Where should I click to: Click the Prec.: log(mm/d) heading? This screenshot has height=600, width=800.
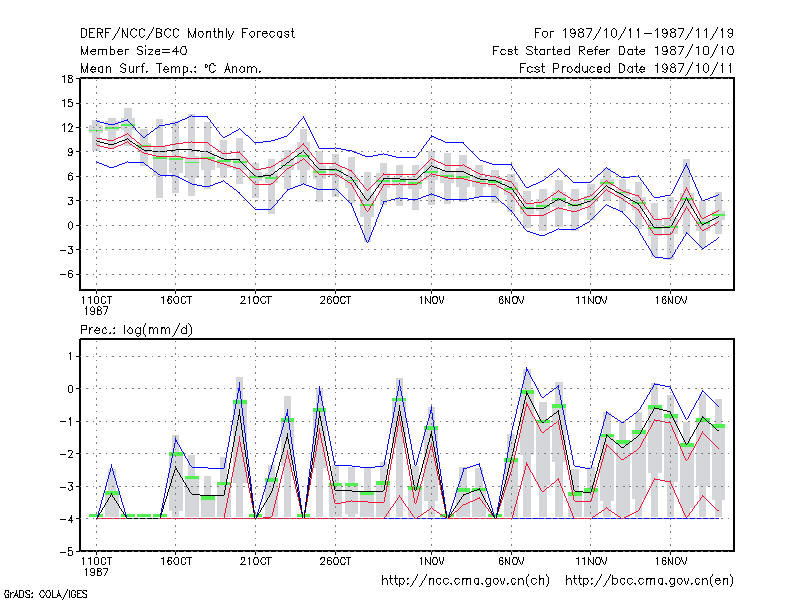[x=136, y=330]
